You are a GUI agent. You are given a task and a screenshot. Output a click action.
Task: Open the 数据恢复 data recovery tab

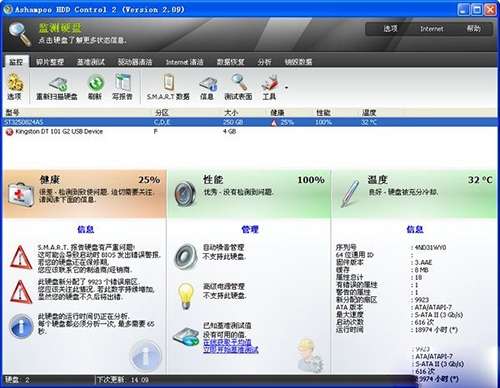click(x=231, y=62)
